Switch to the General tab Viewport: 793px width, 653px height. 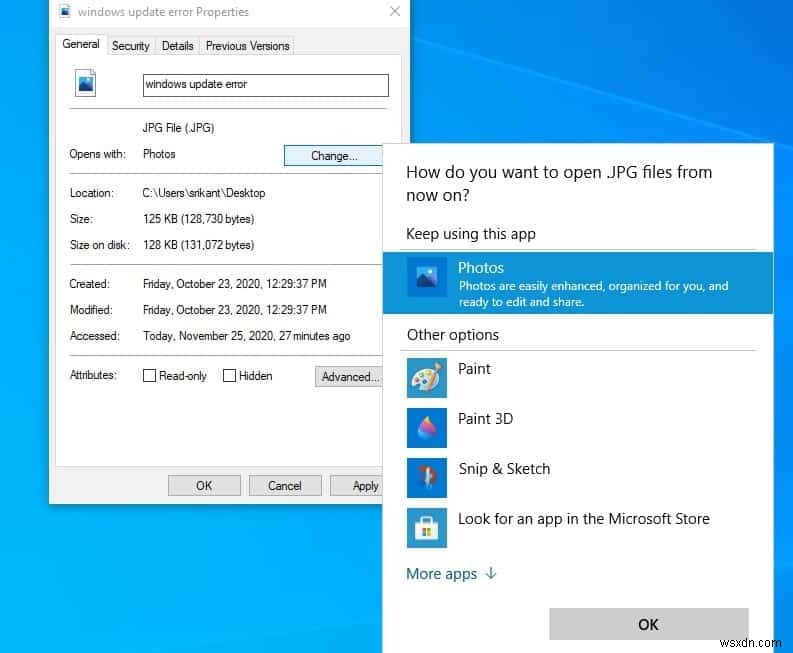click(81, 44)
